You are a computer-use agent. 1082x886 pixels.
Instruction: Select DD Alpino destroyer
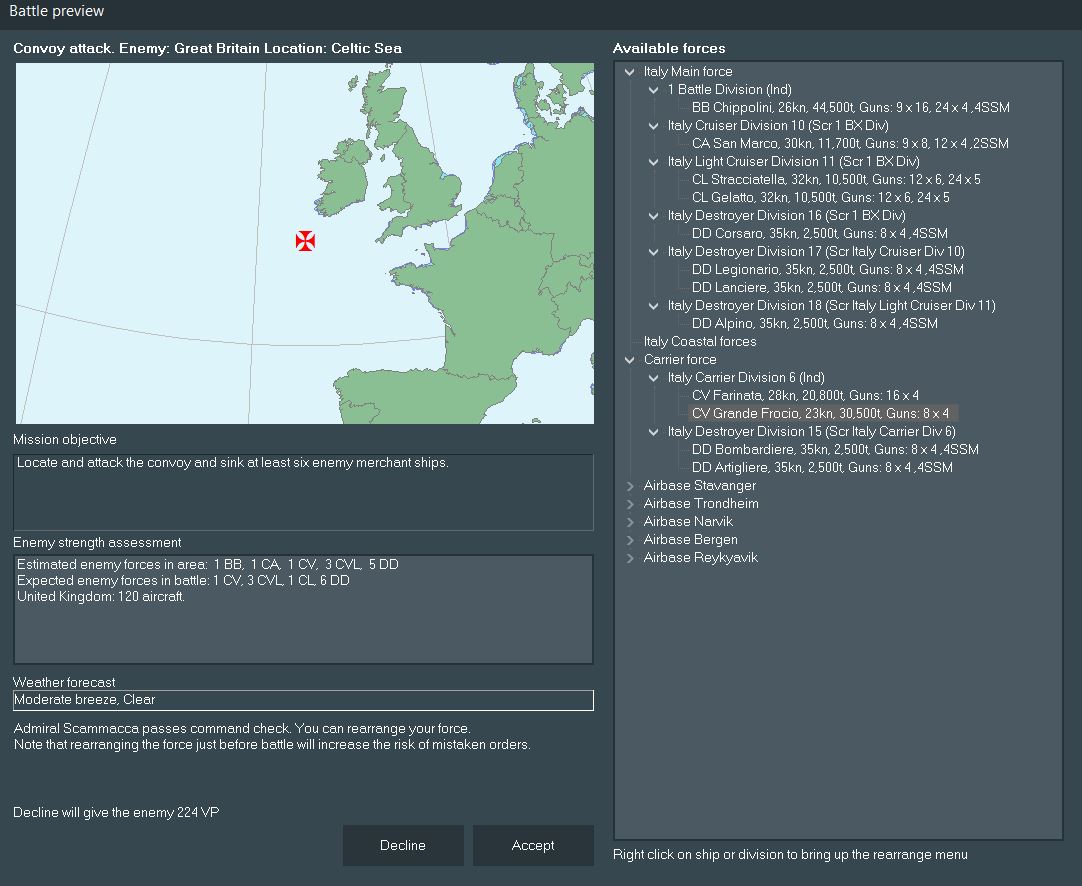click(814, 324)
